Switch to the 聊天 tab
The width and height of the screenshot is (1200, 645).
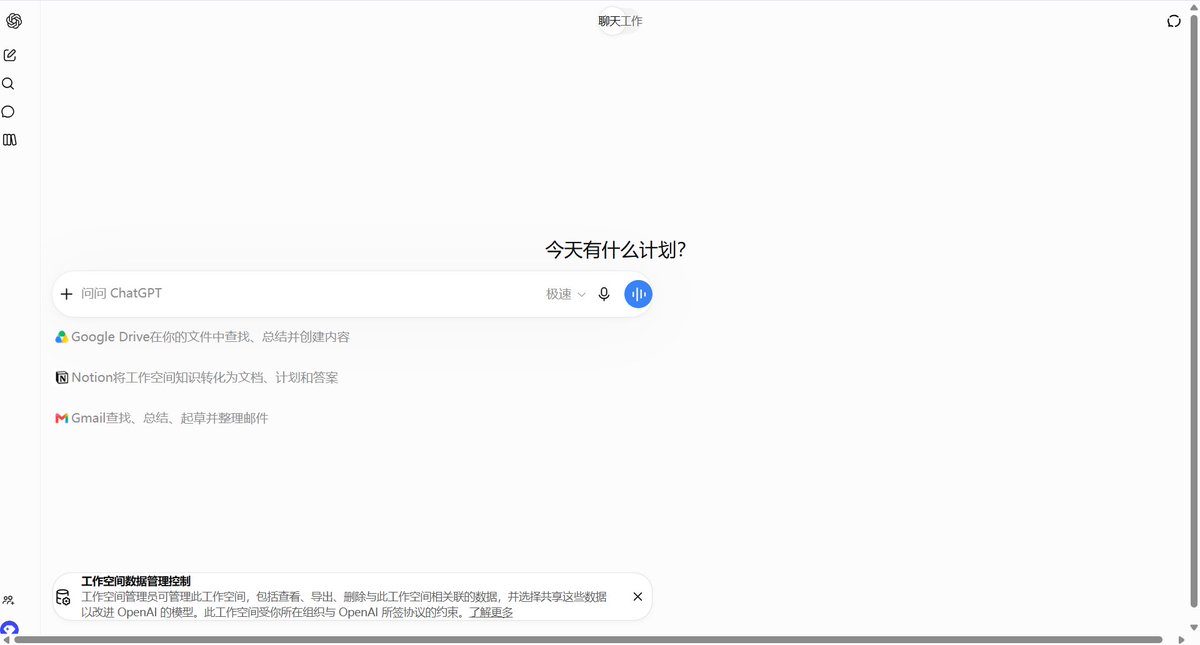point(610,21)
